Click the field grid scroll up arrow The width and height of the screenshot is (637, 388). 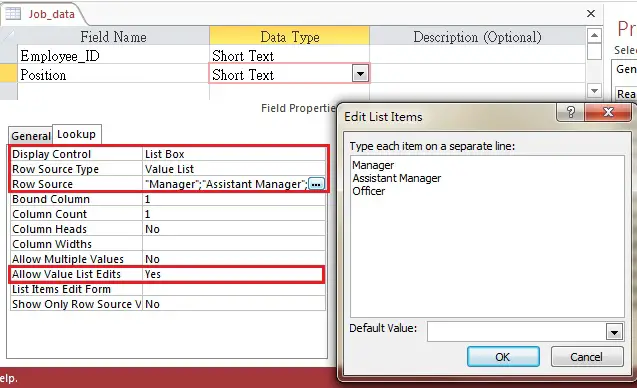point(594,36)
